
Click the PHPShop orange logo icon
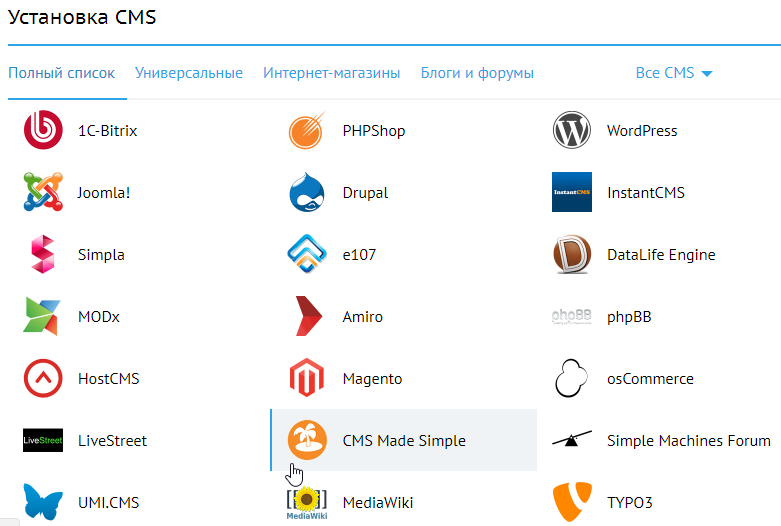(307, 130)
